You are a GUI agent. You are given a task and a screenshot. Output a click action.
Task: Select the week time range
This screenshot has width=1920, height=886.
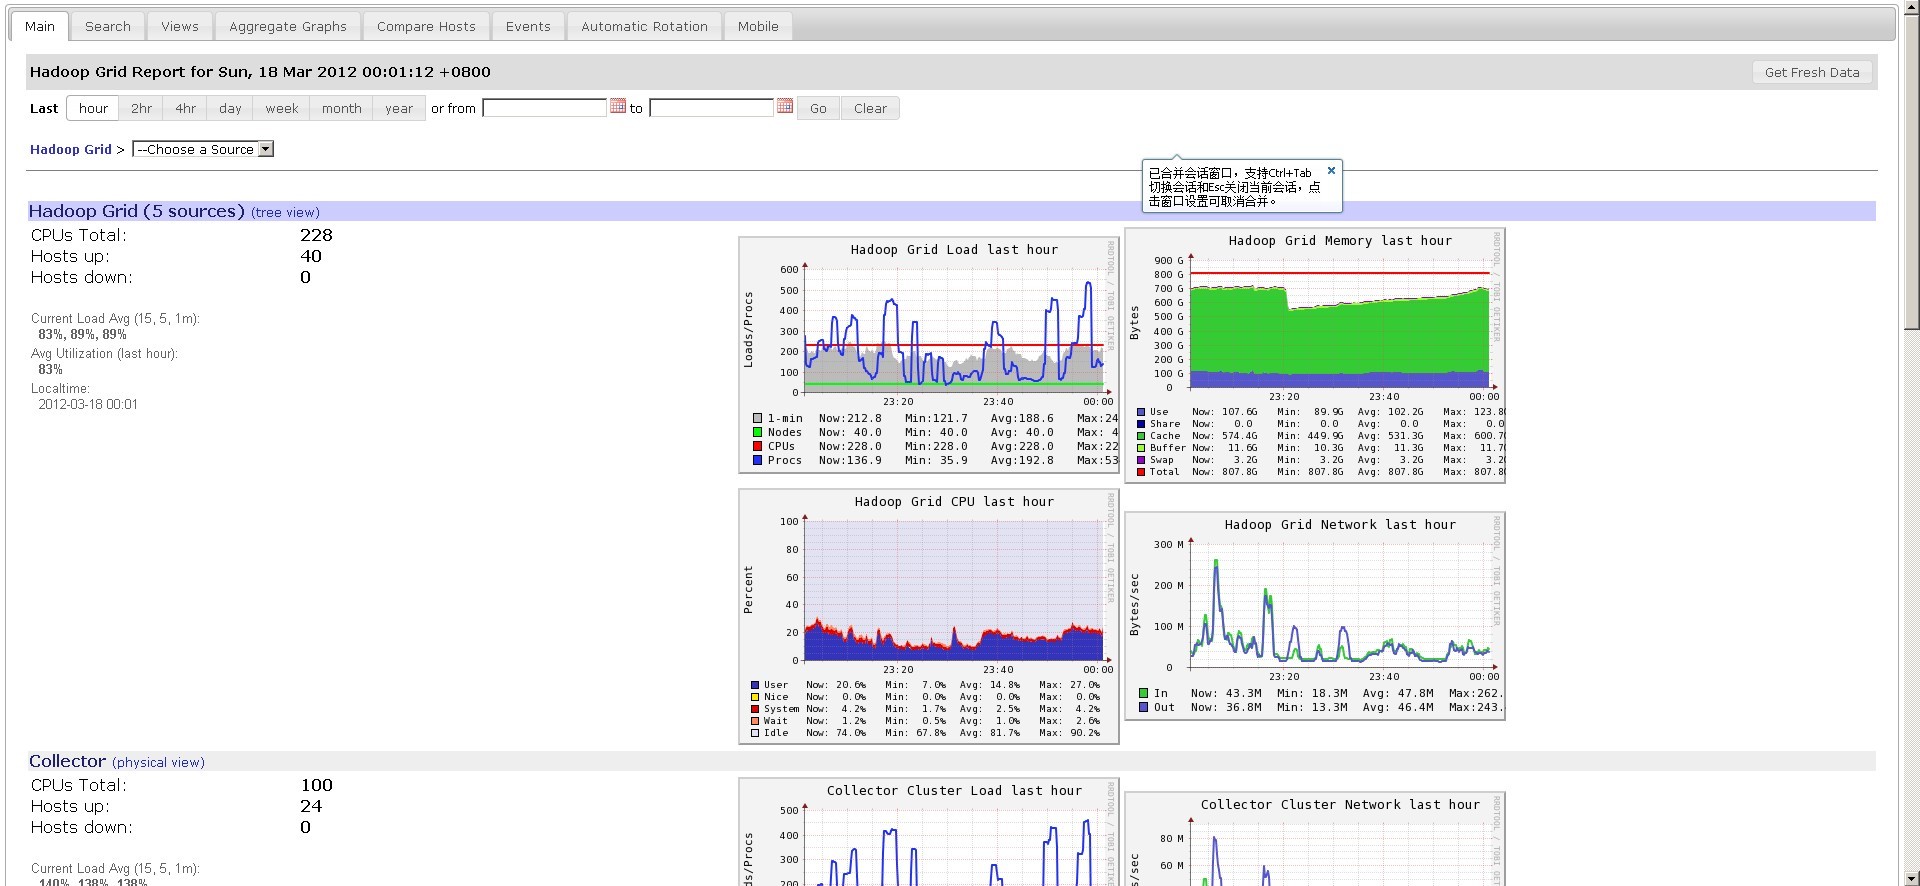[281, 108]
